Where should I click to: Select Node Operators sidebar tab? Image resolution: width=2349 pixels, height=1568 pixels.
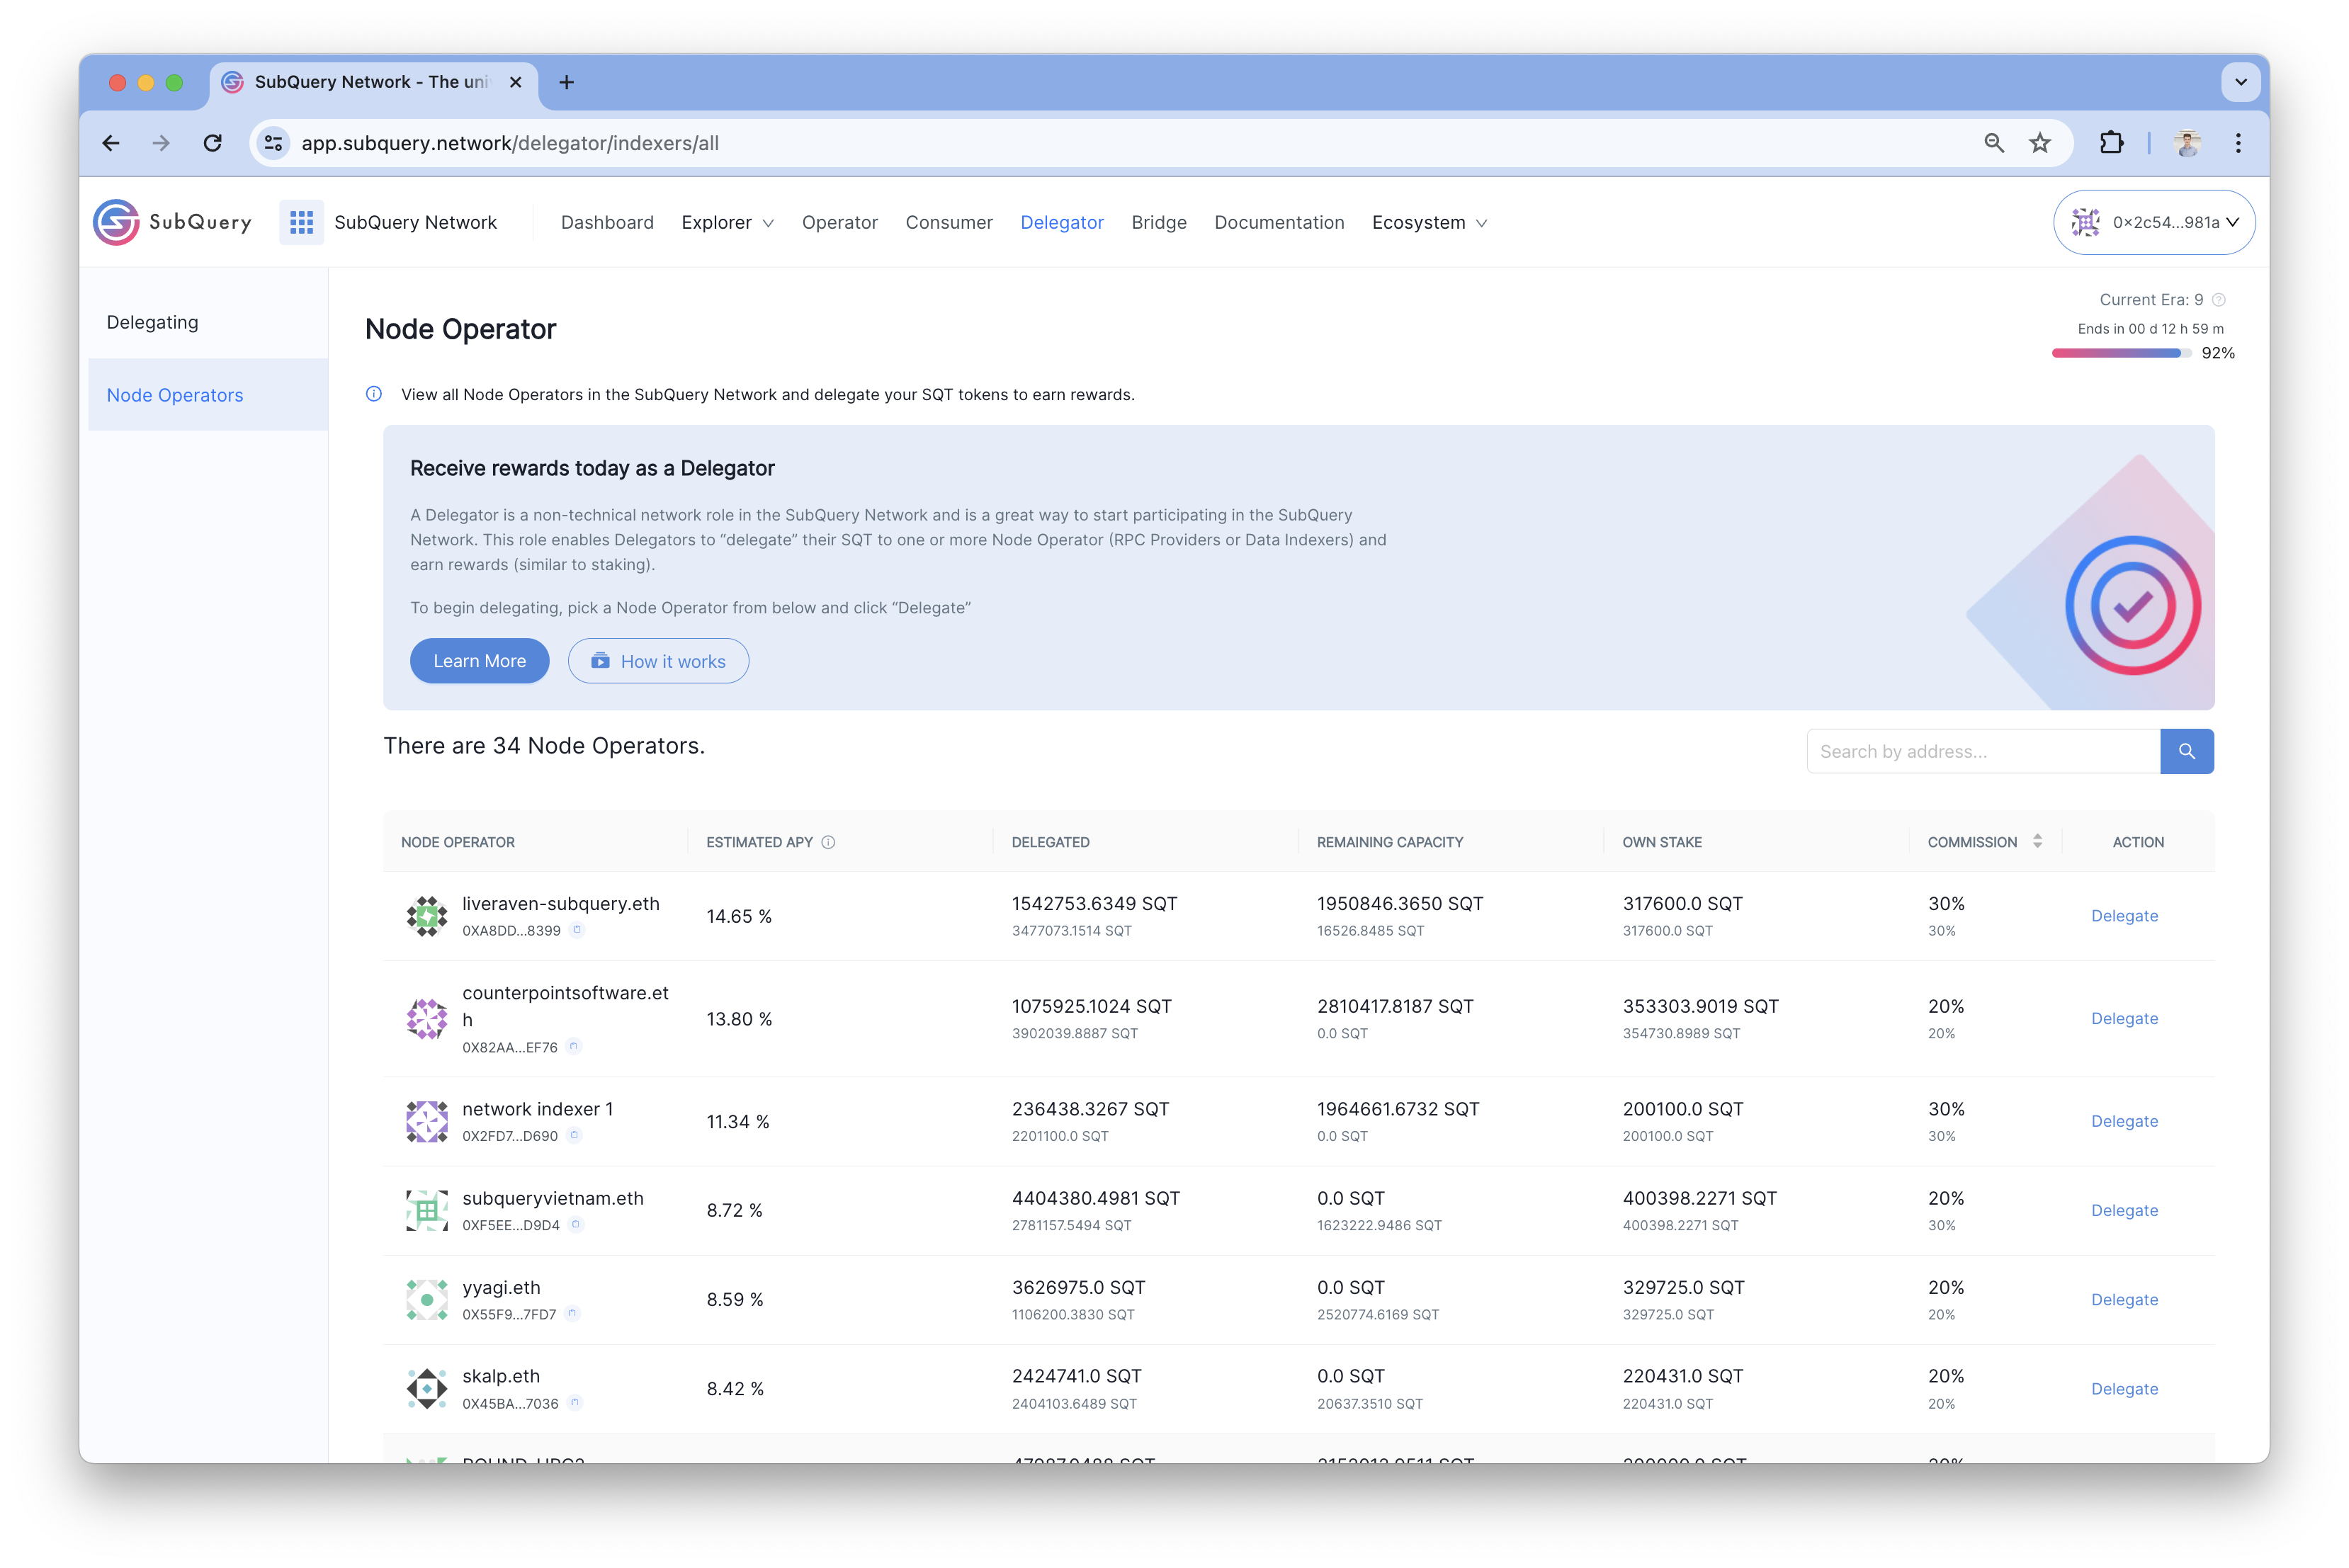pyautogui.click(x=208, y=395)
